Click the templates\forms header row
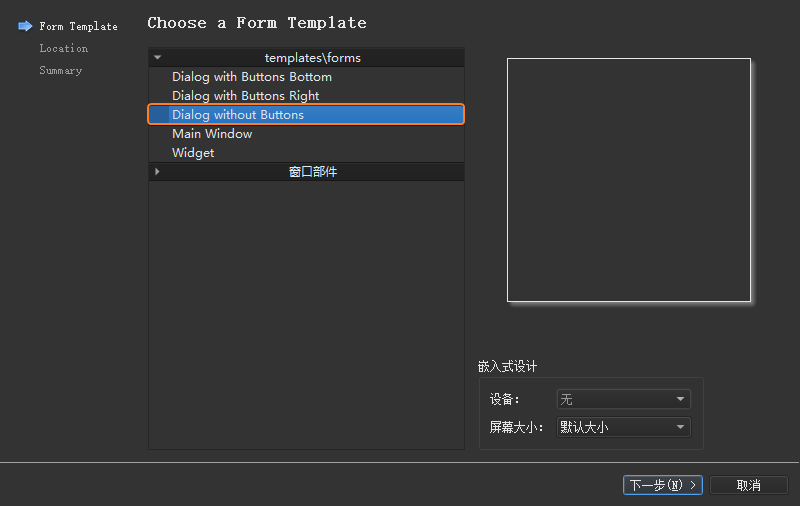800x506 pixels. (312, 58)
